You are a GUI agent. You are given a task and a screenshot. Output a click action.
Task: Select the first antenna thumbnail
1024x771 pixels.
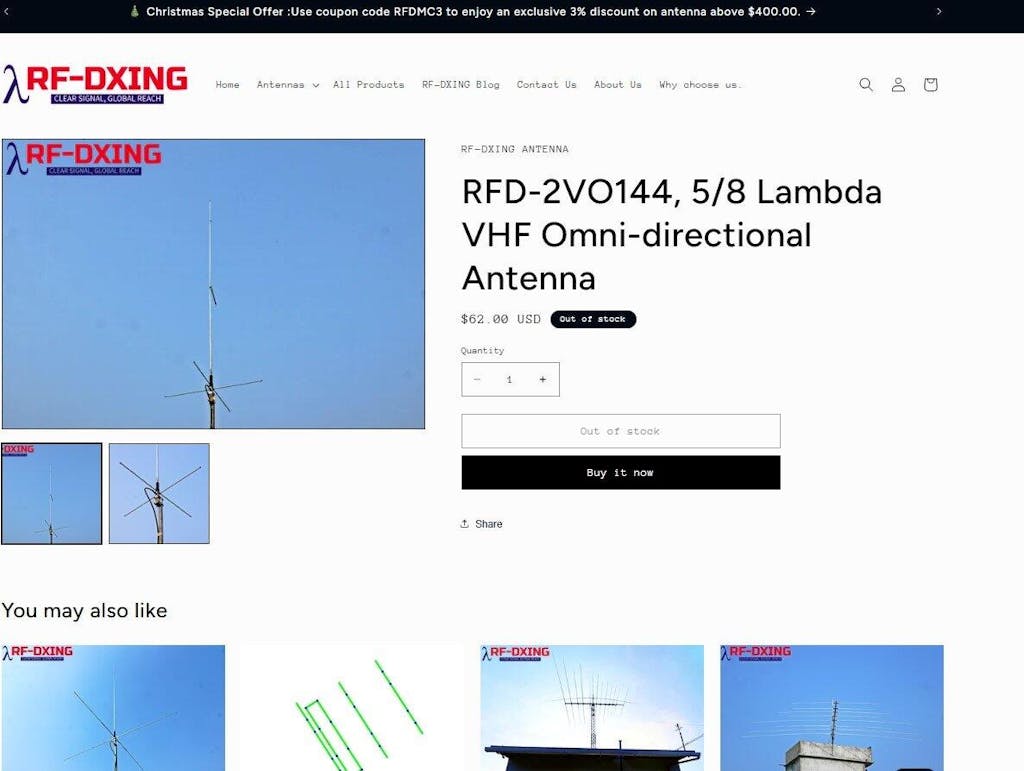click(52, 494)
